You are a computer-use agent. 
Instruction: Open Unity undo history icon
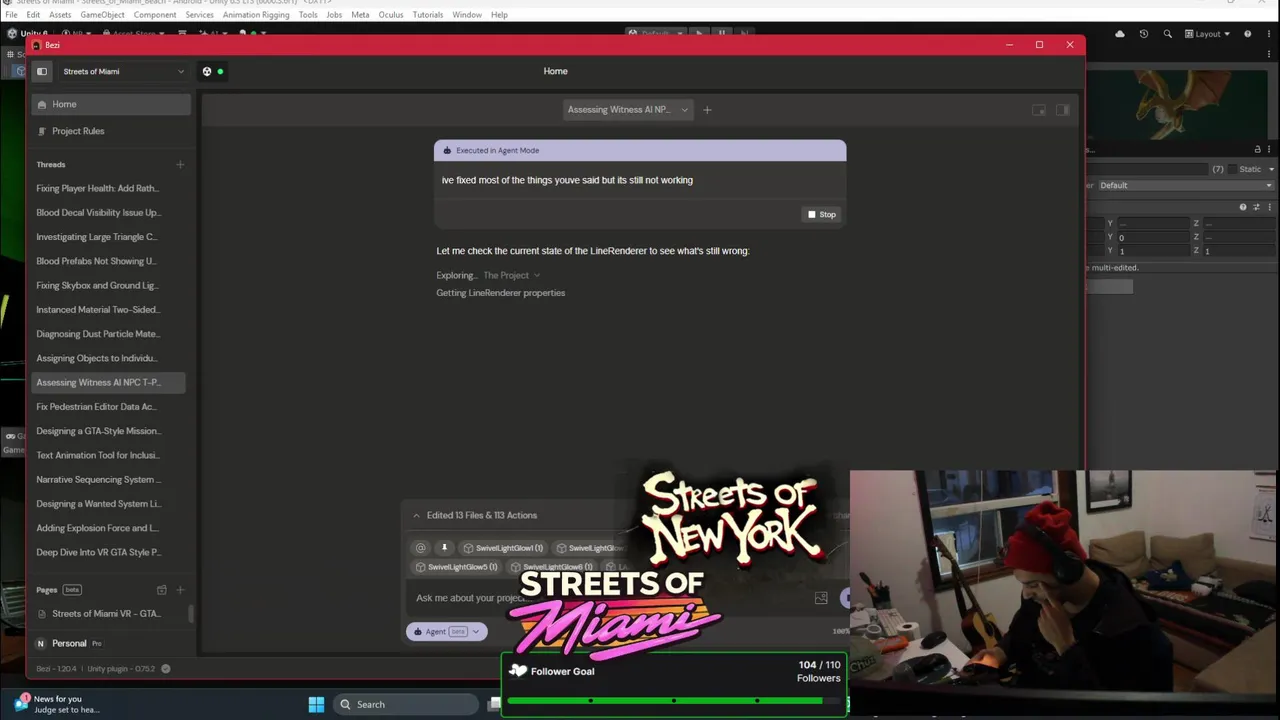click(x=1143, y=34)
